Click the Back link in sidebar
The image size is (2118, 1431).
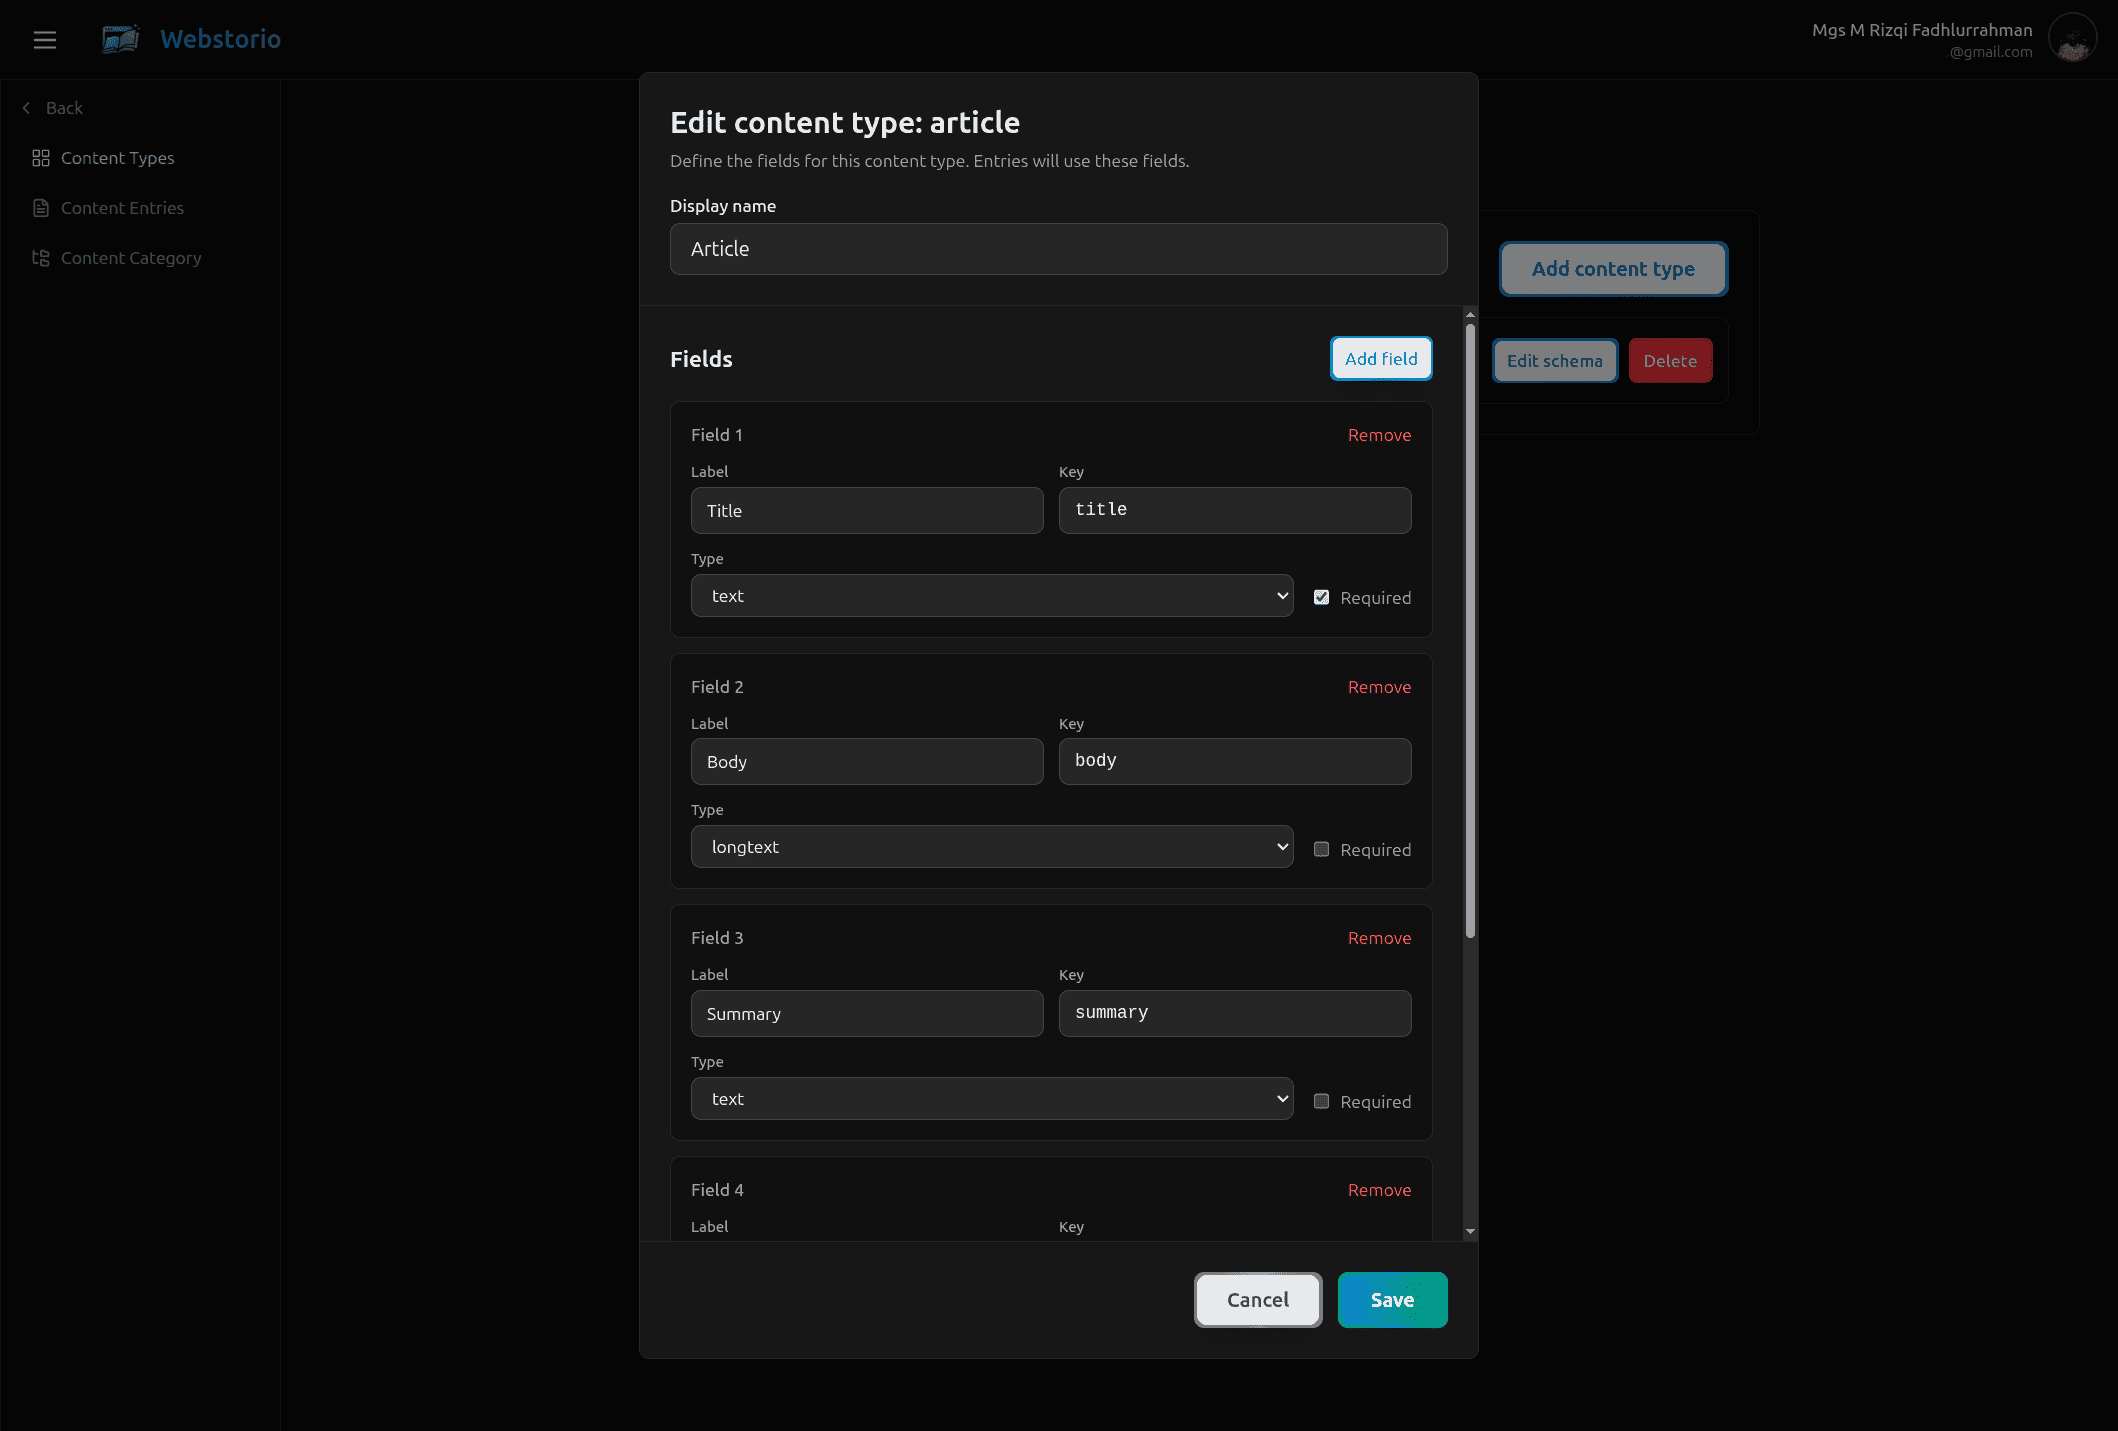(64, 108)
